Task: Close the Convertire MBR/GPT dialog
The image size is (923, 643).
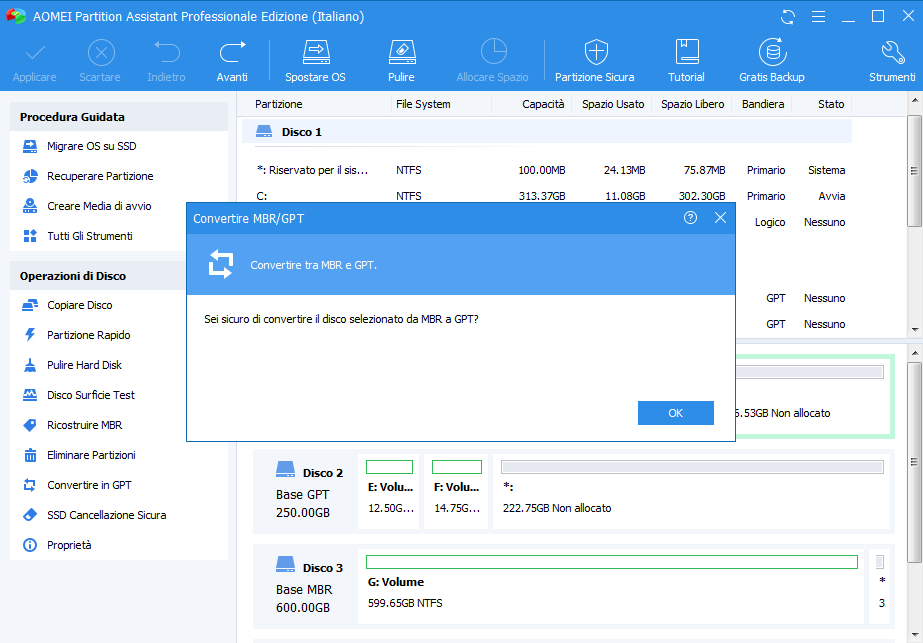Action: click(x=720, y=218)
